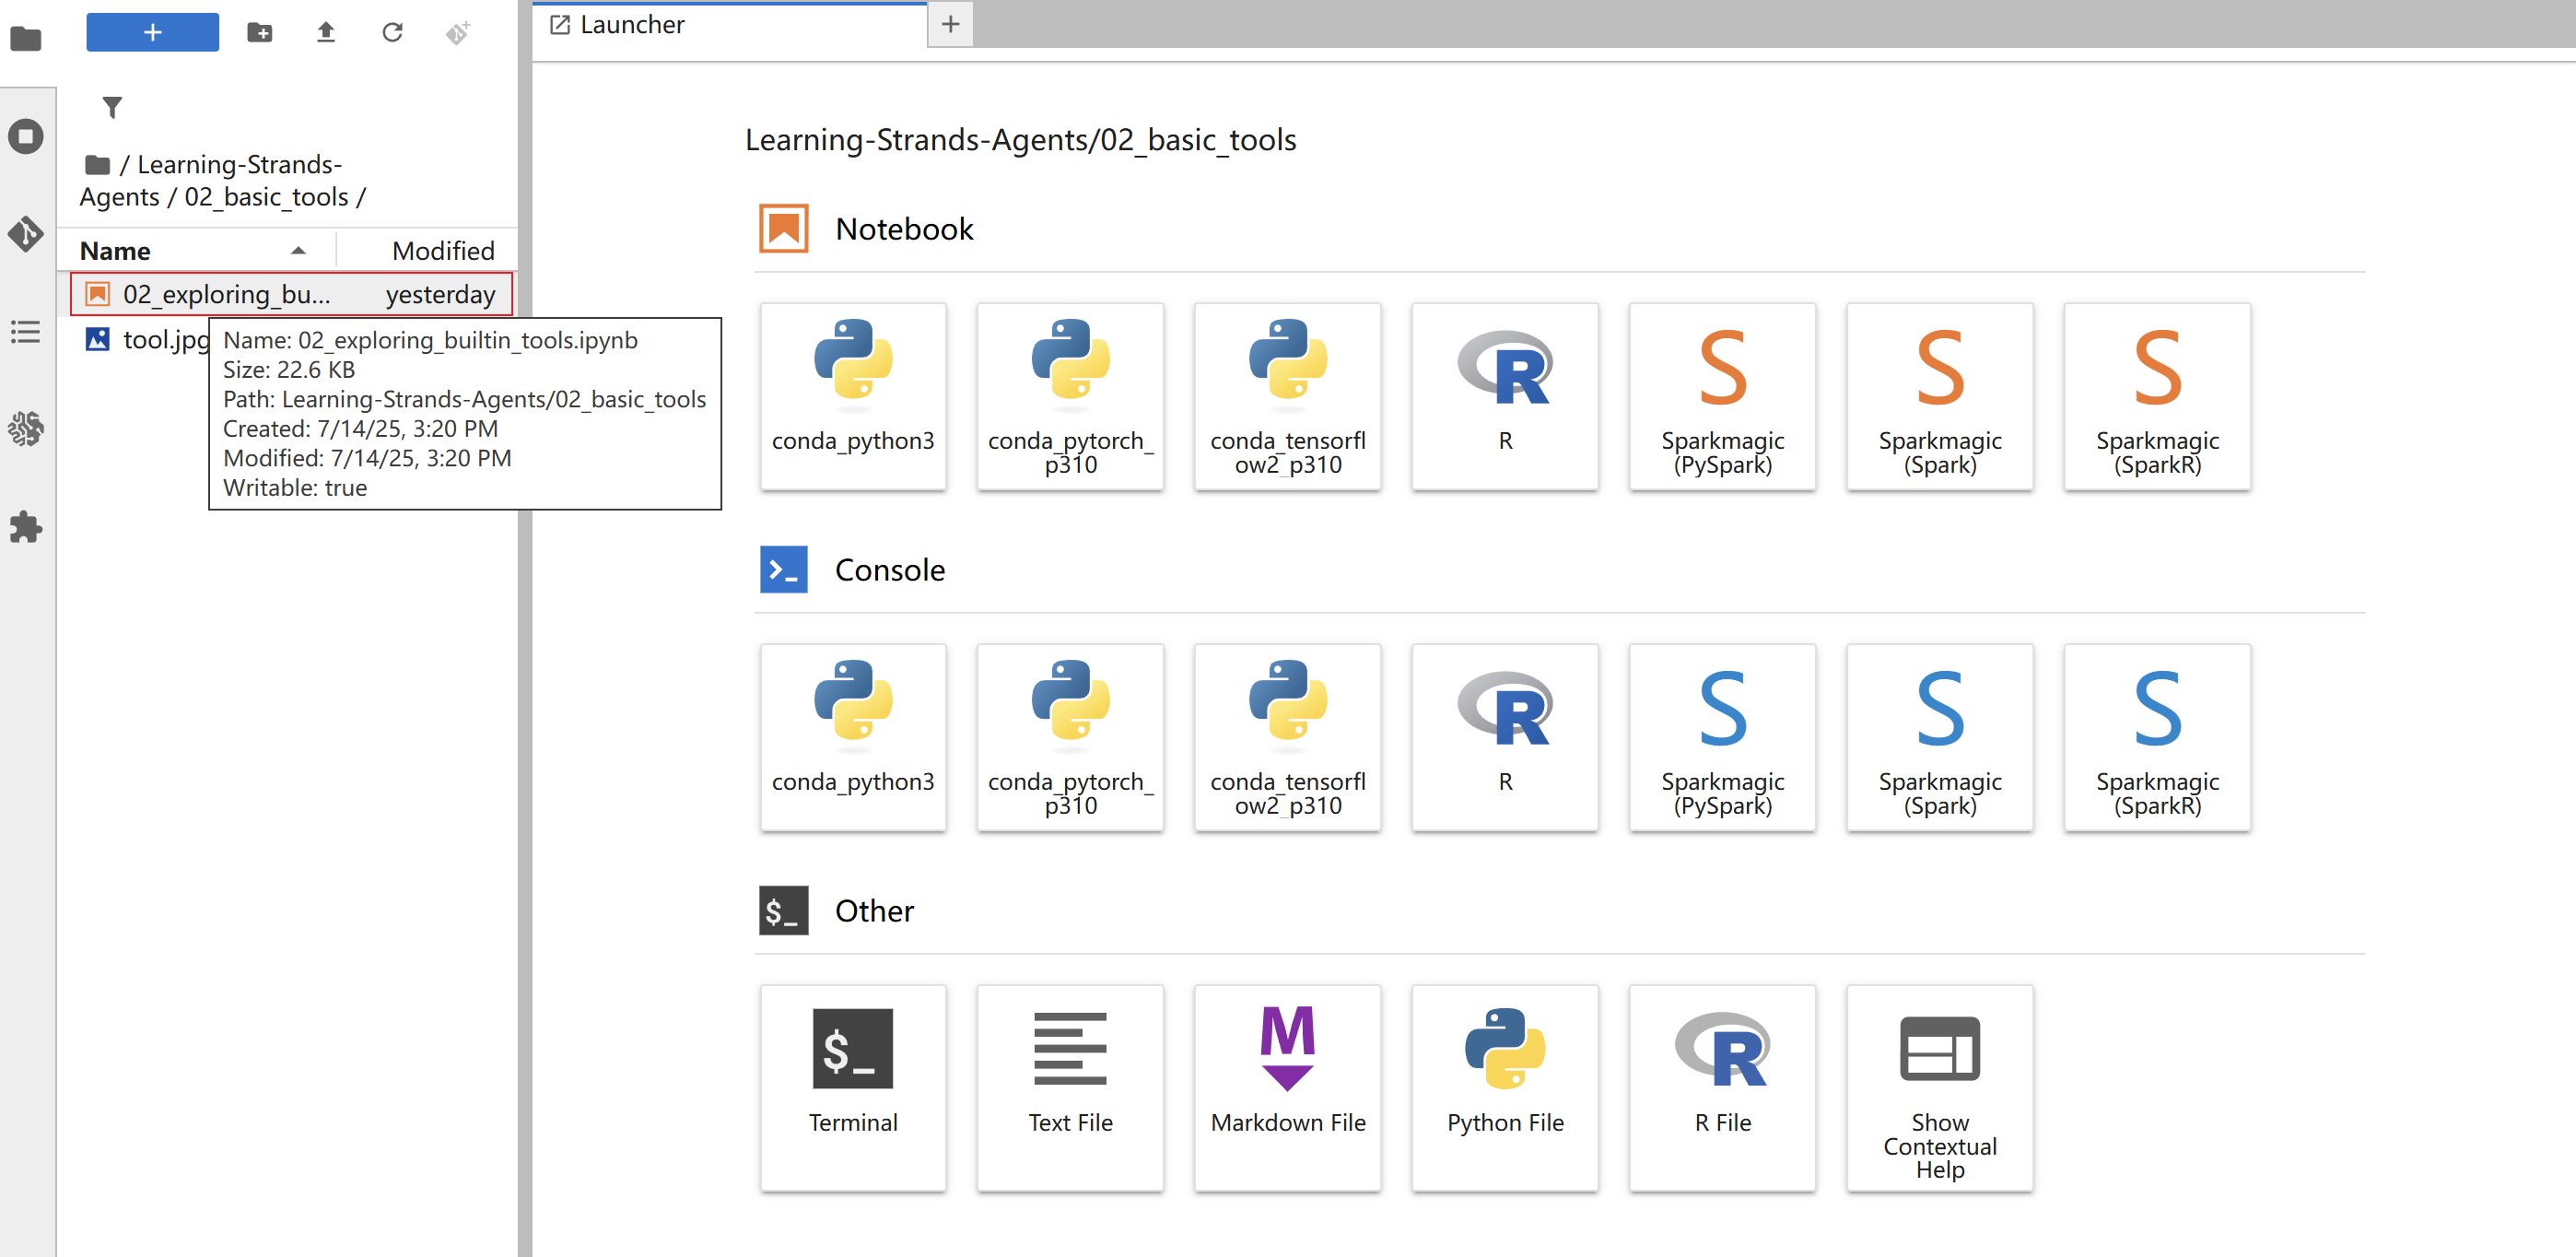Open the Git sidebar panel
This screenshot has width=2576, height=1257.
coord(26,233)
